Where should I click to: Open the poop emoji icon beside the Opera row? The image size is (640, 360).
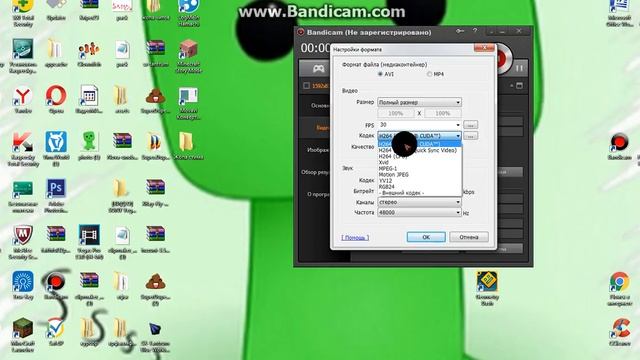click(155, 100)
